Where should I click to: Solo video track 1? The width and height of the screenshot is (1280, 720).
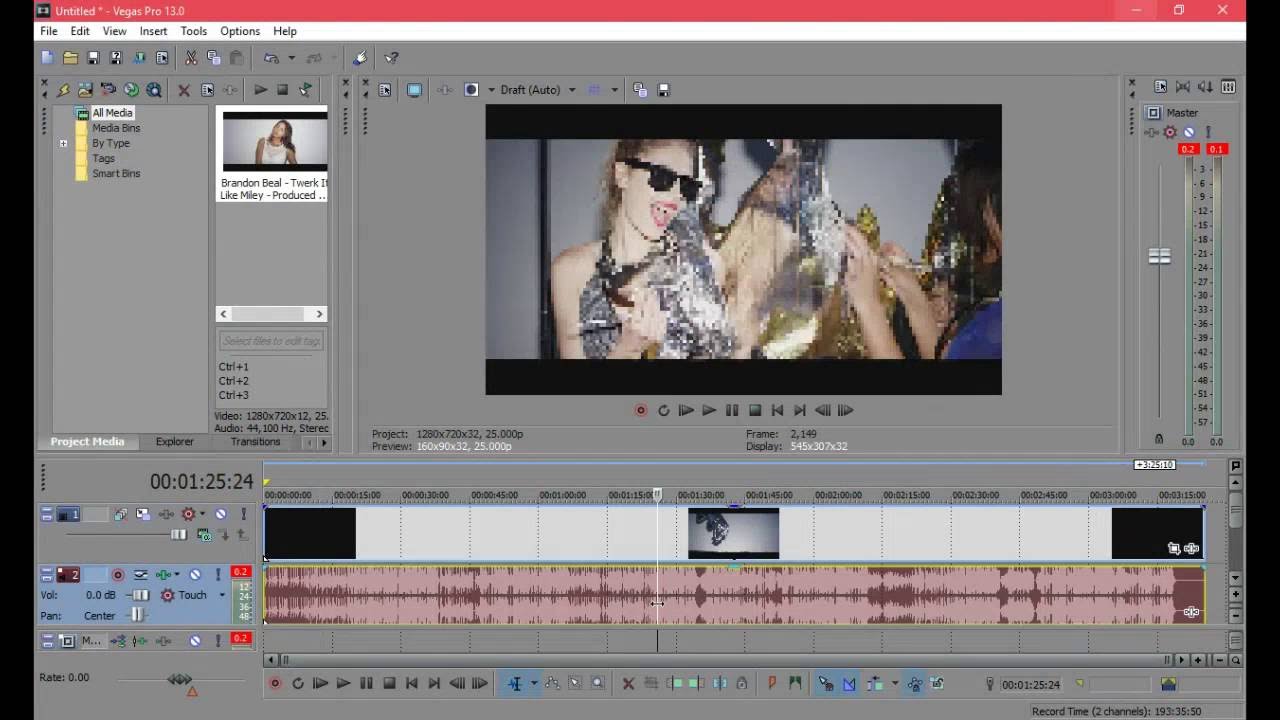[x=243, y=514]
